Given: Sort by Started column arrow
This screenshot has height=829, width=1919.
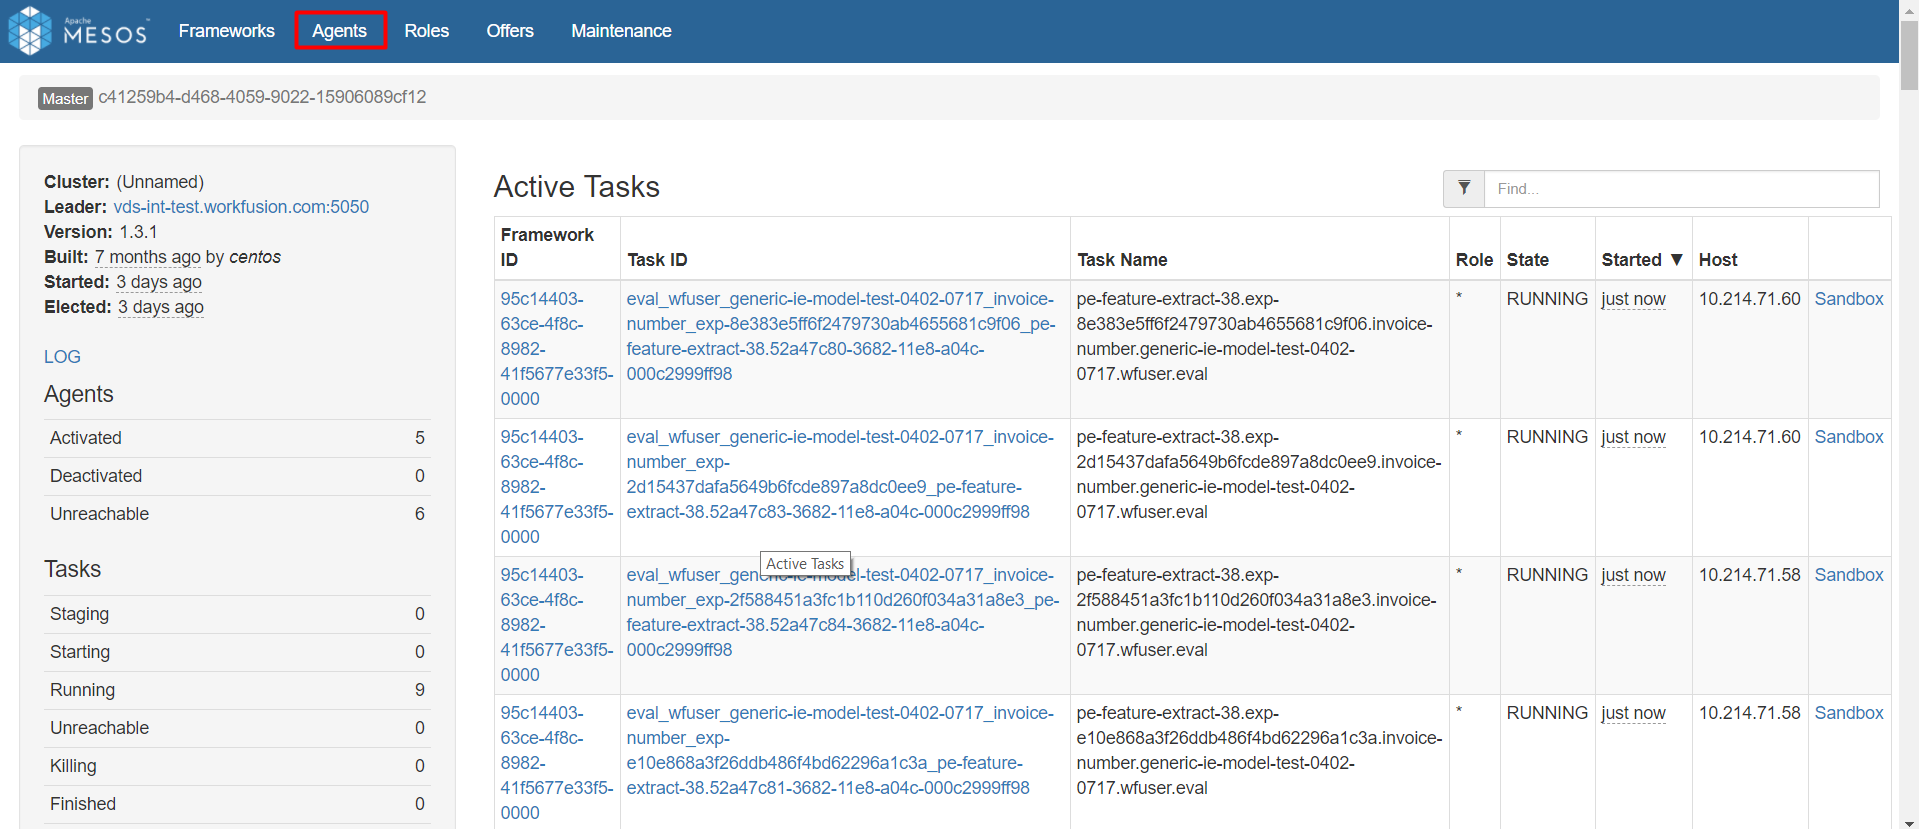Looking at the screenshot, I should click(x=1677, y=260).
